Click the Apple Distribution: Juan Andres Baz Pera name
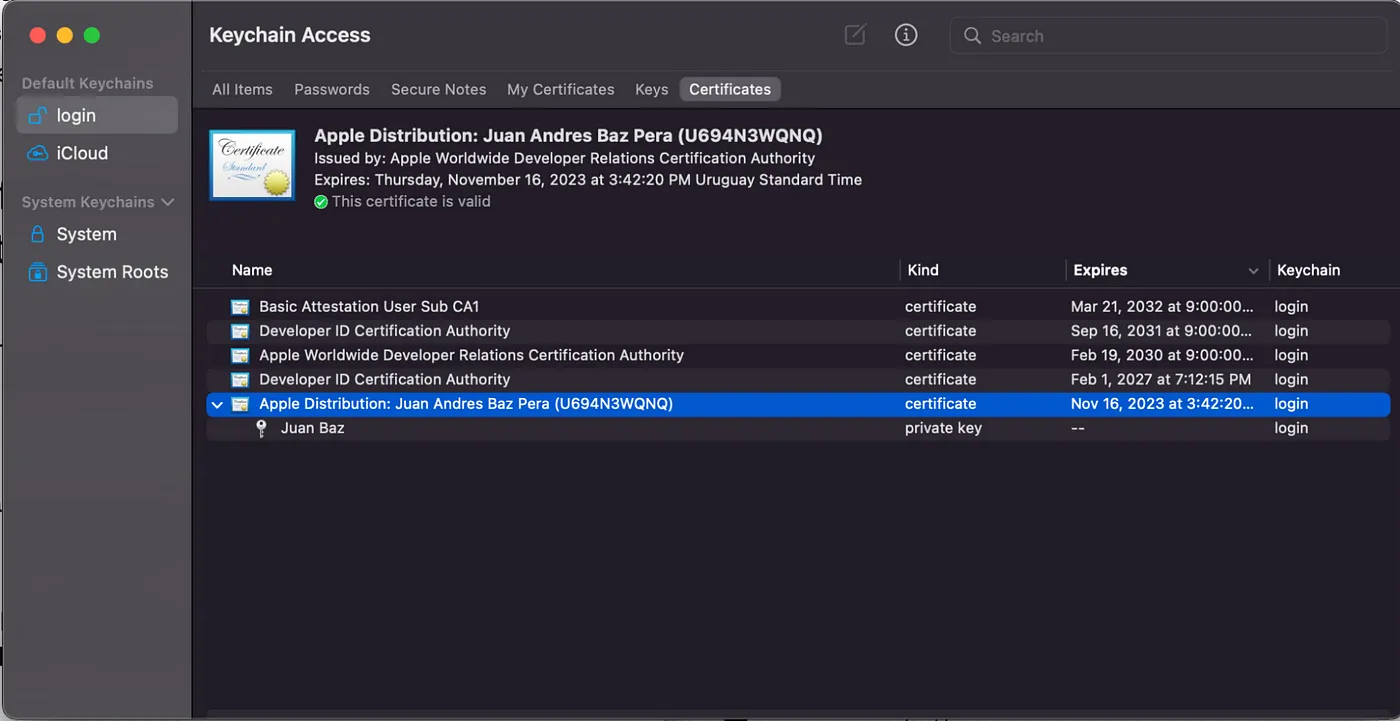 point(466,404)
